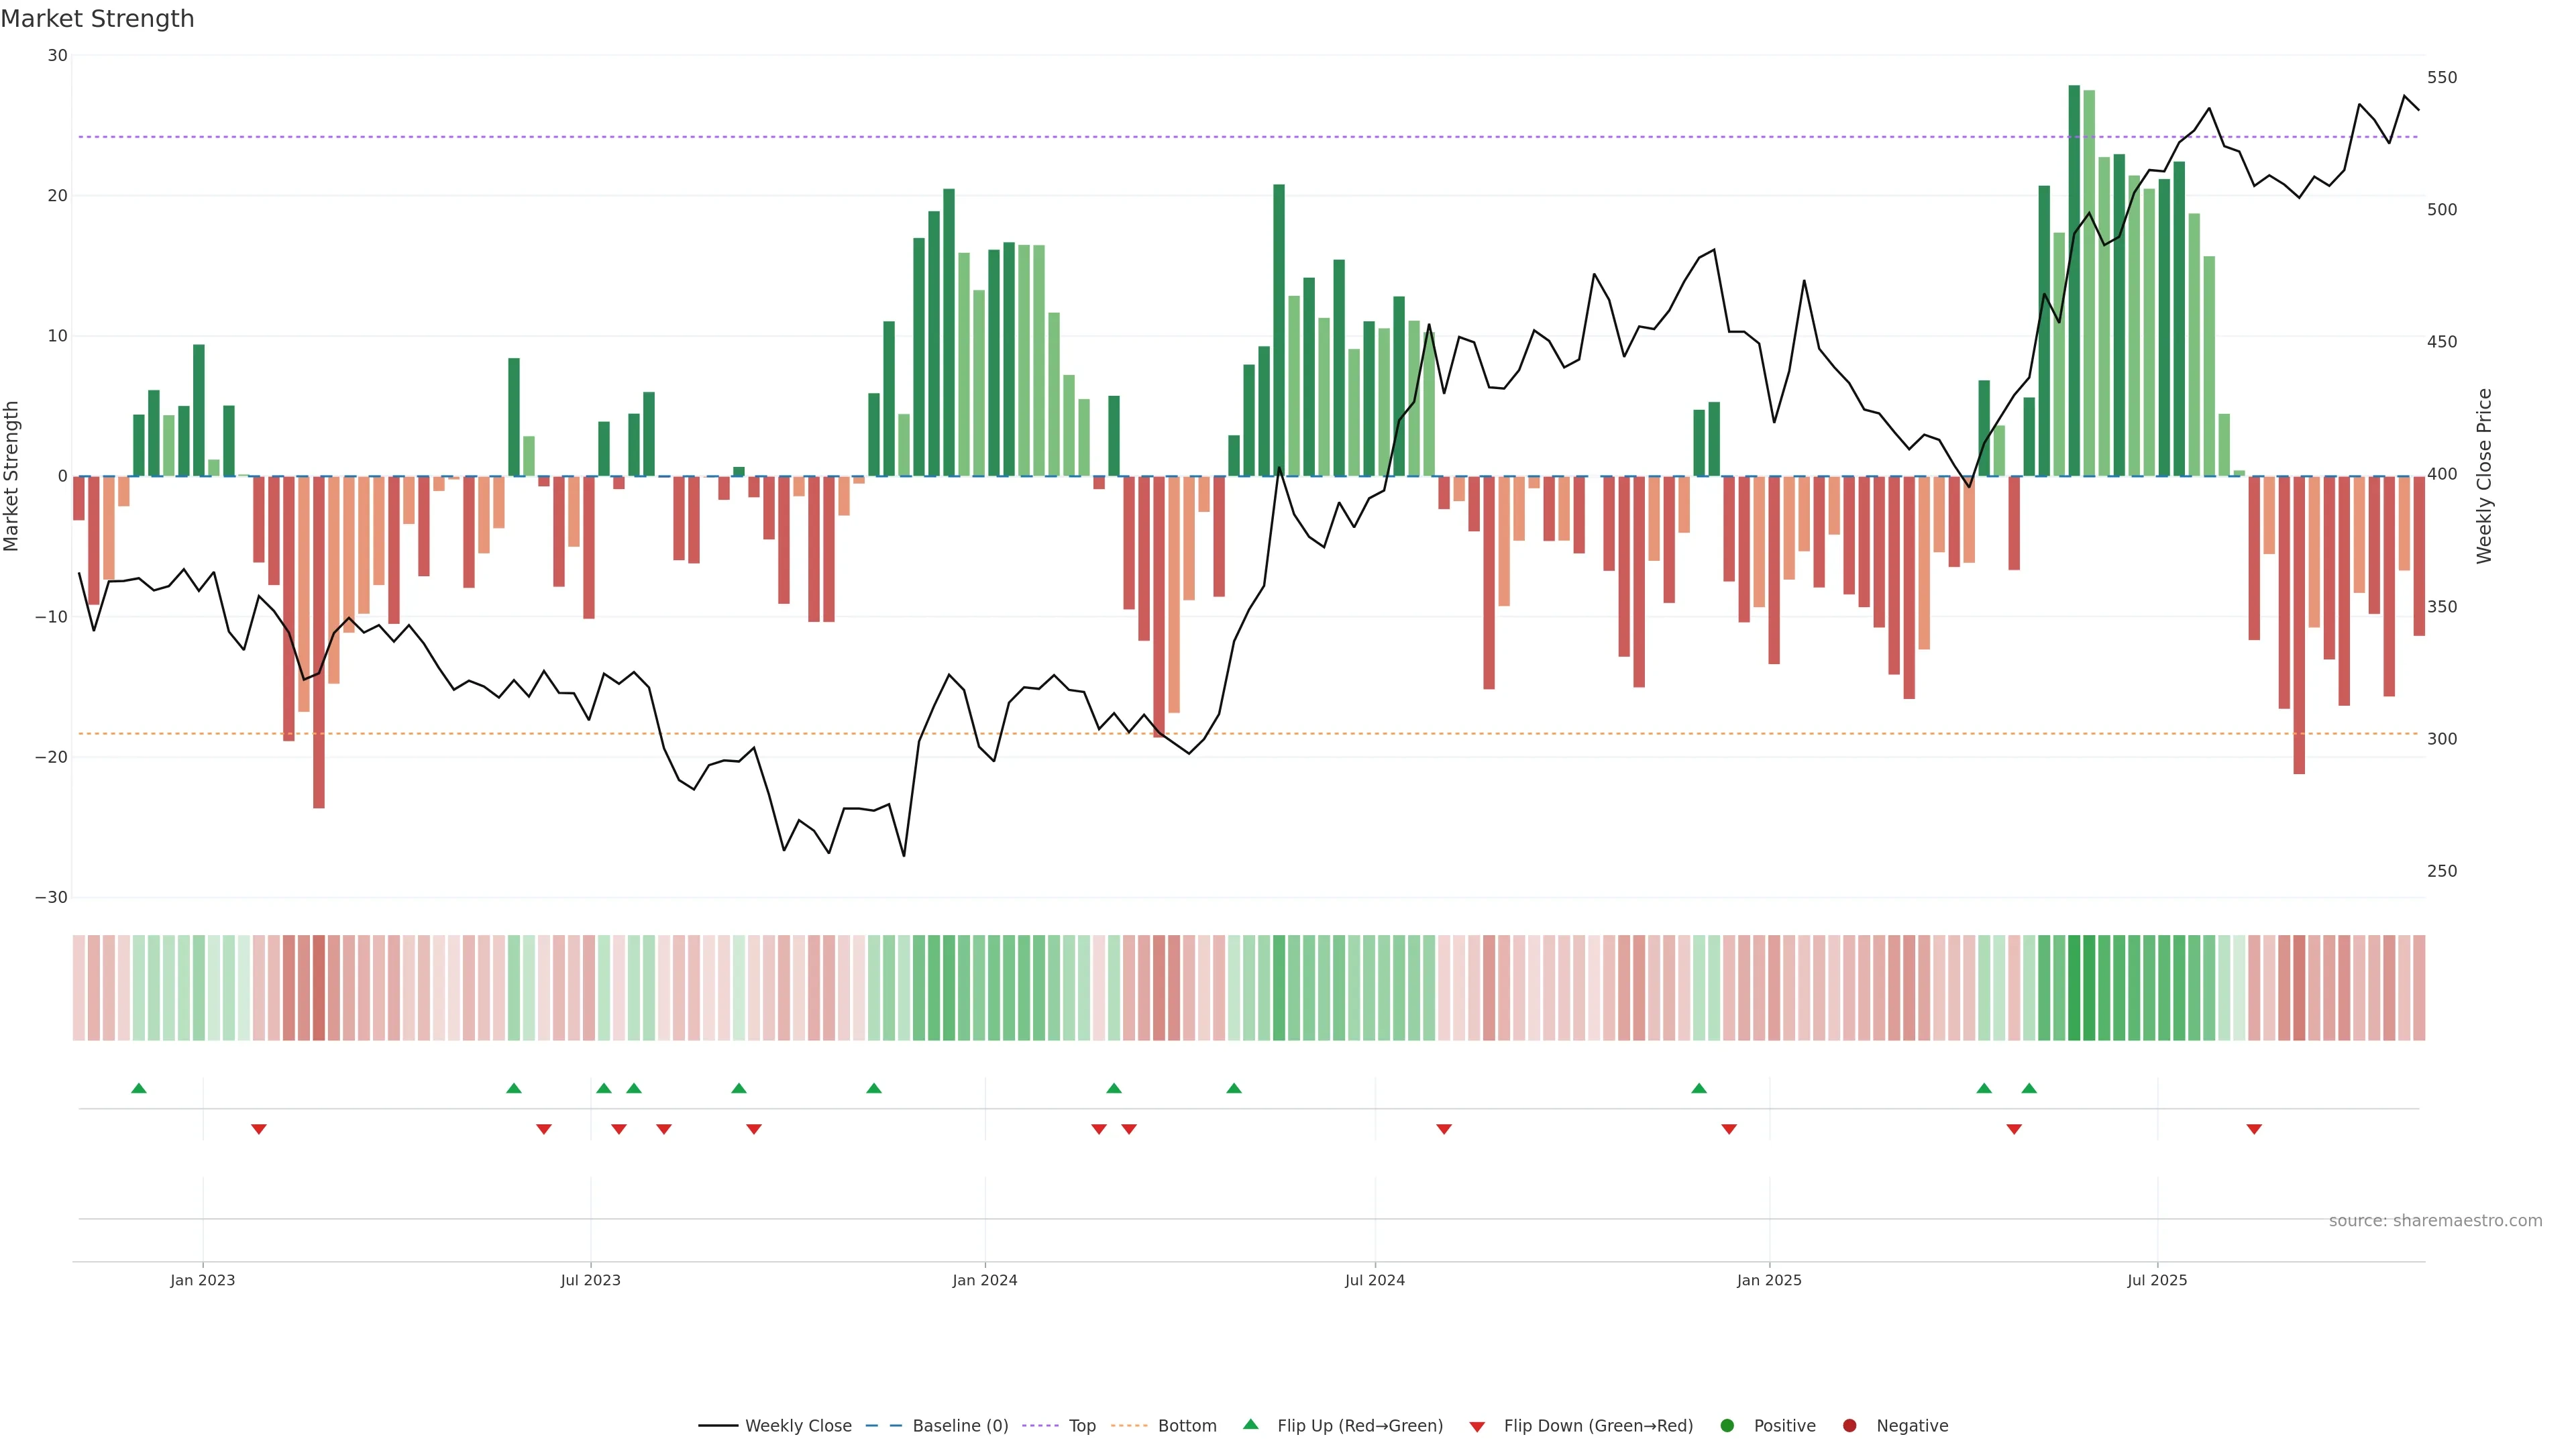
Task: Click the Negative red circle legend icon
Action: point(1849,1426)
